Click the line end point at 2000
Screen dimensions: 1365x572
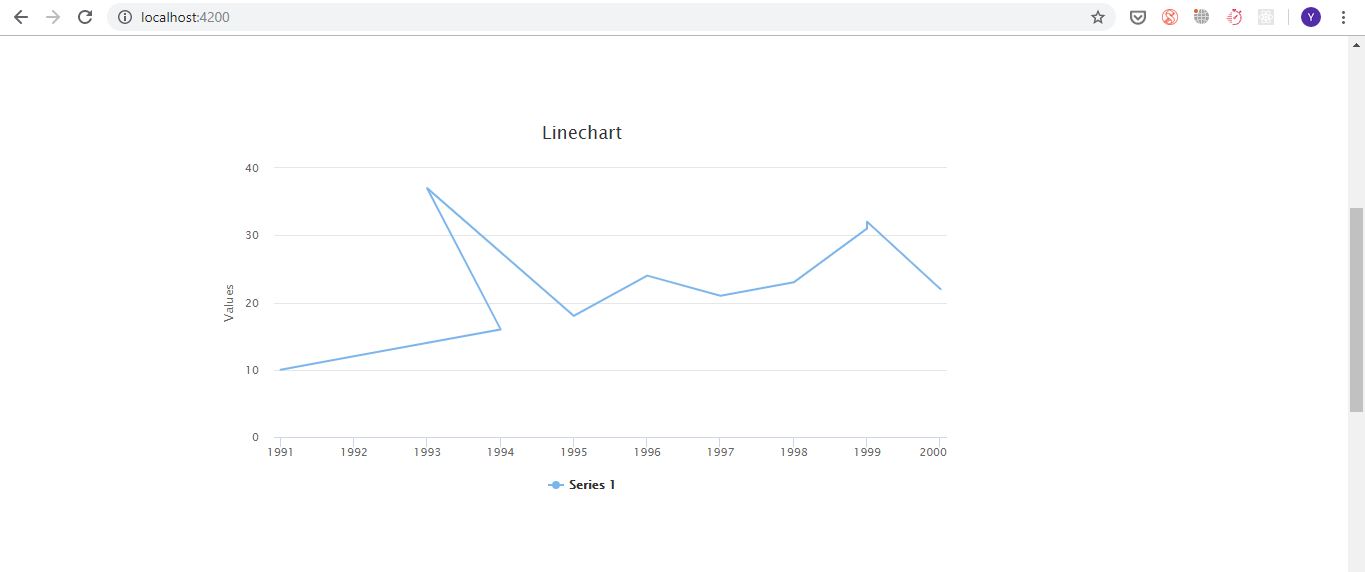(940, 289)
